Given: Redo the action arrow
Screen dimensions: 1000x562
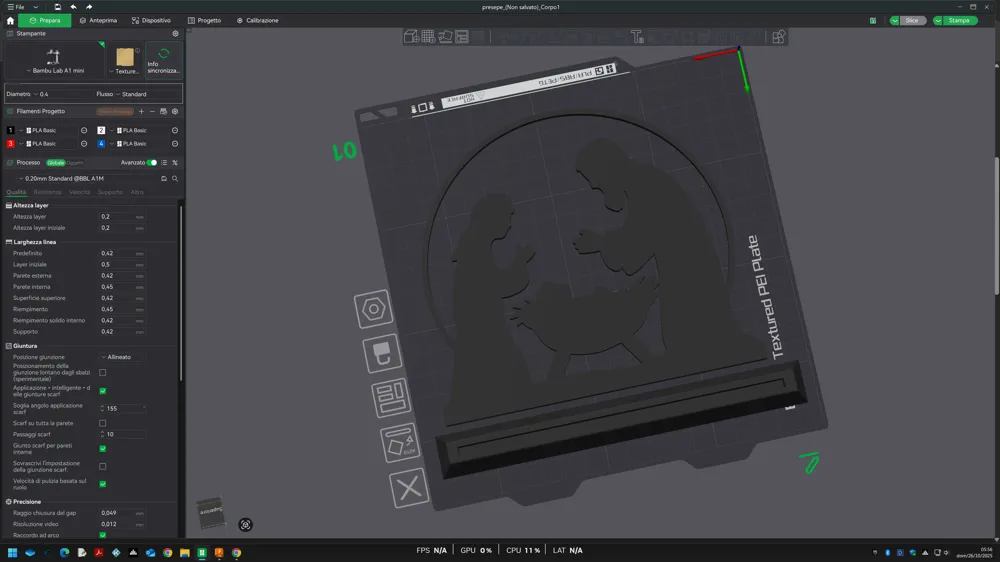Looking at the screenshot, I should [89, 7].
